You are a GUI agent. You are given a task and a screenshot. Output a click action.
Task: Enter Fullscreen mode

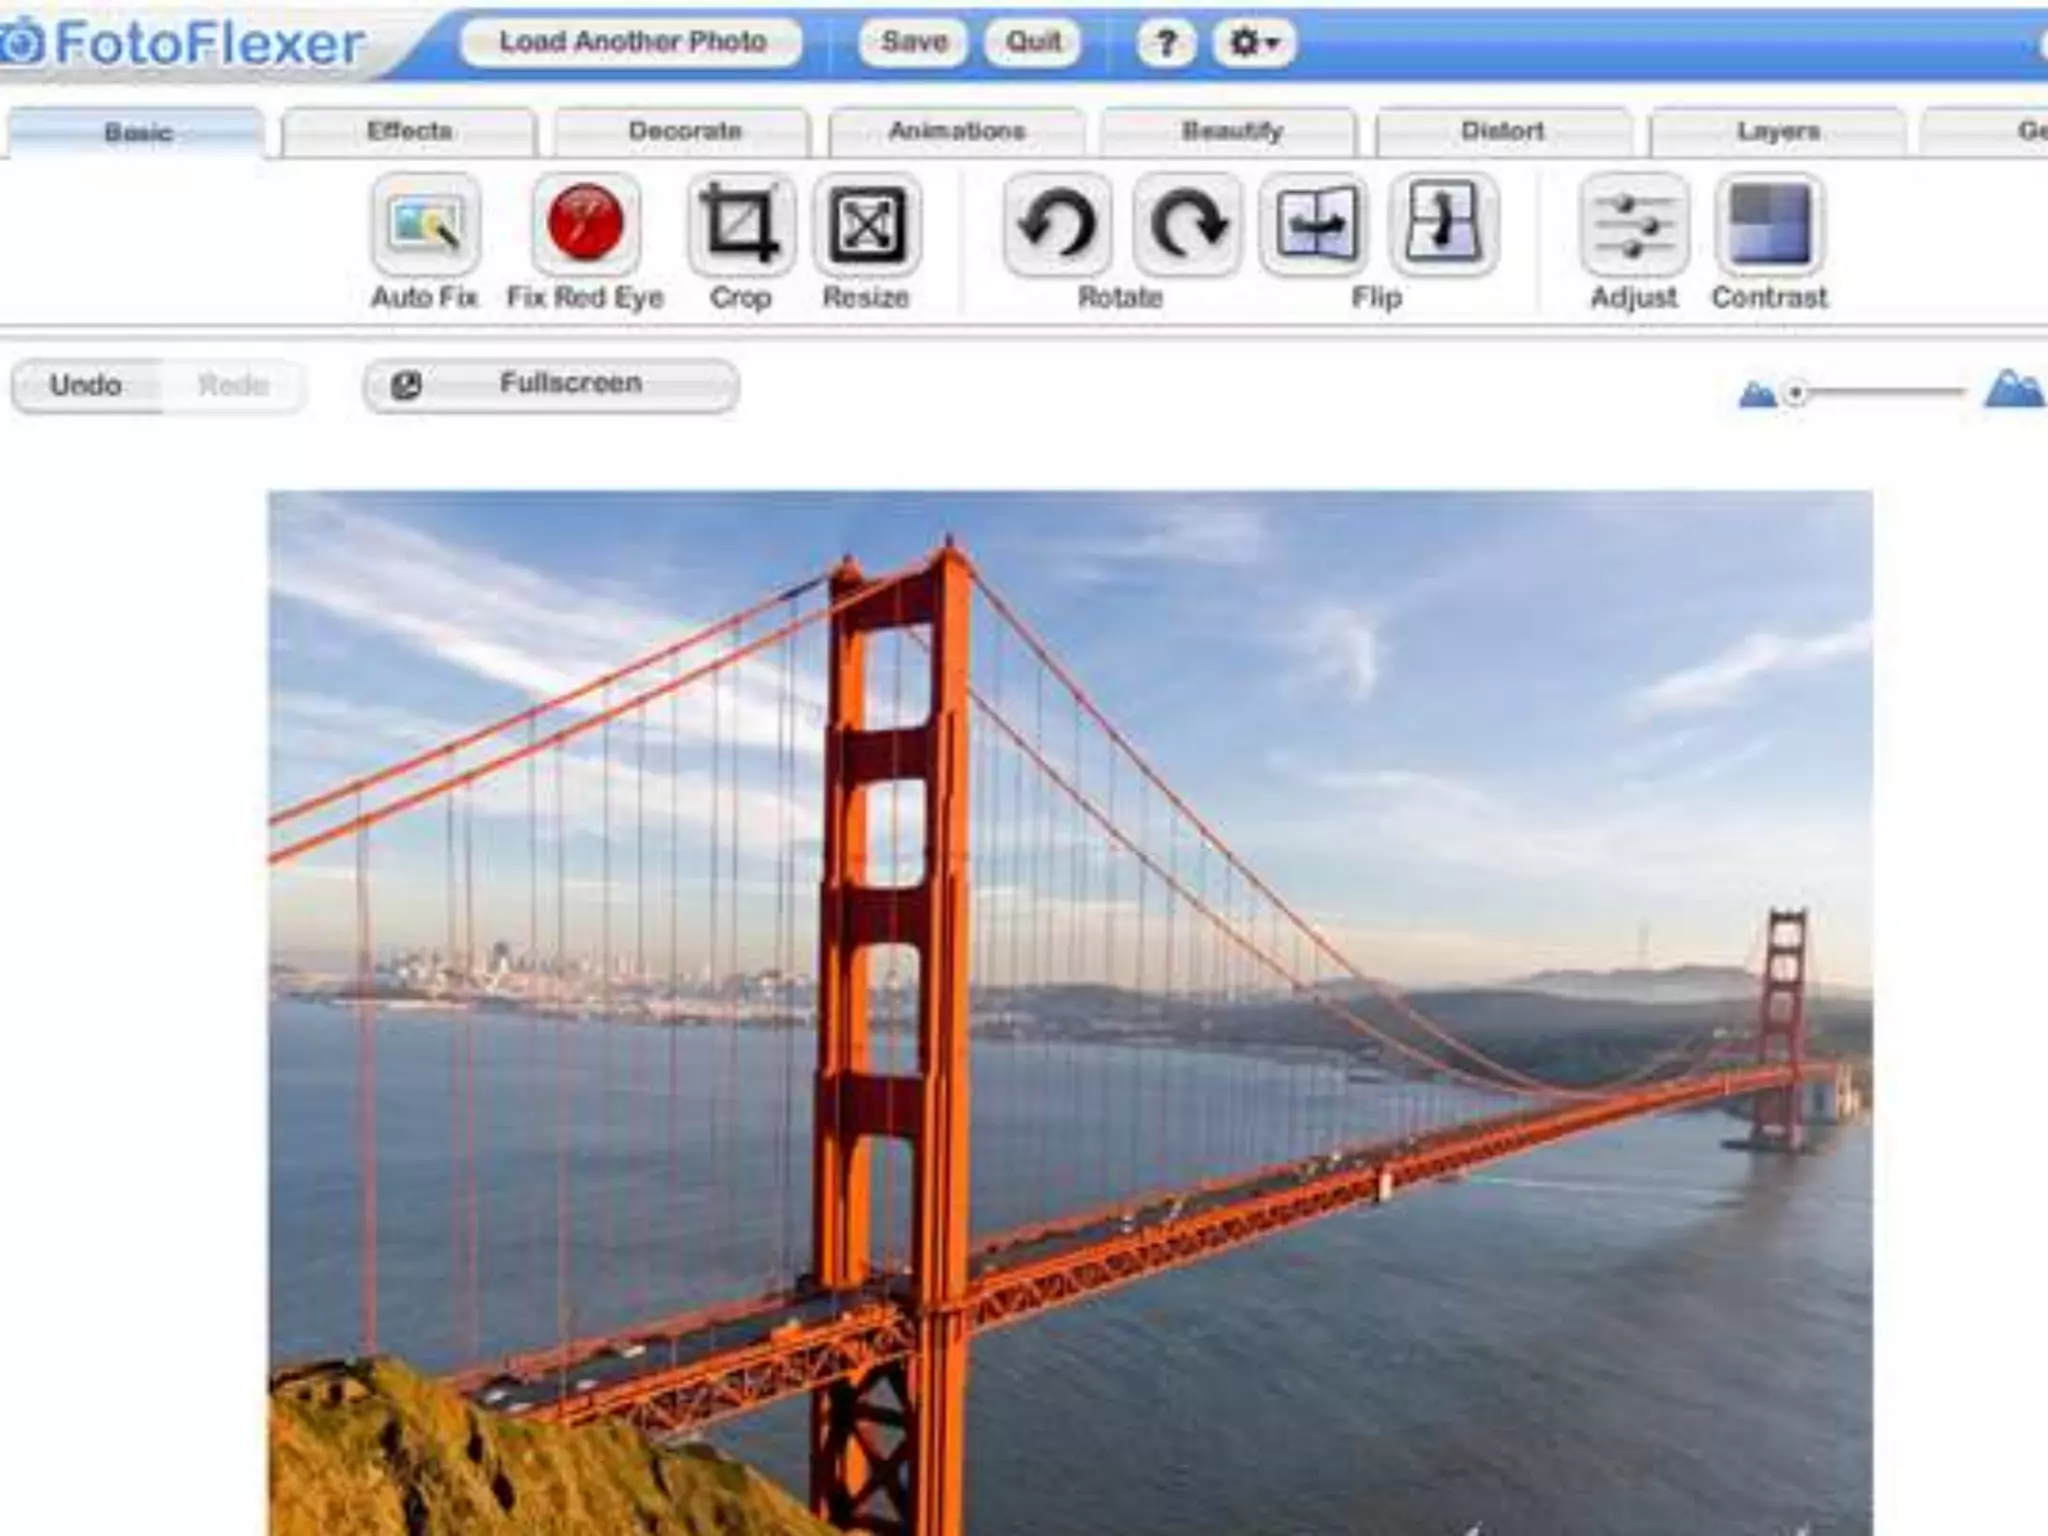pyautogui.click(x=551, y=385)
